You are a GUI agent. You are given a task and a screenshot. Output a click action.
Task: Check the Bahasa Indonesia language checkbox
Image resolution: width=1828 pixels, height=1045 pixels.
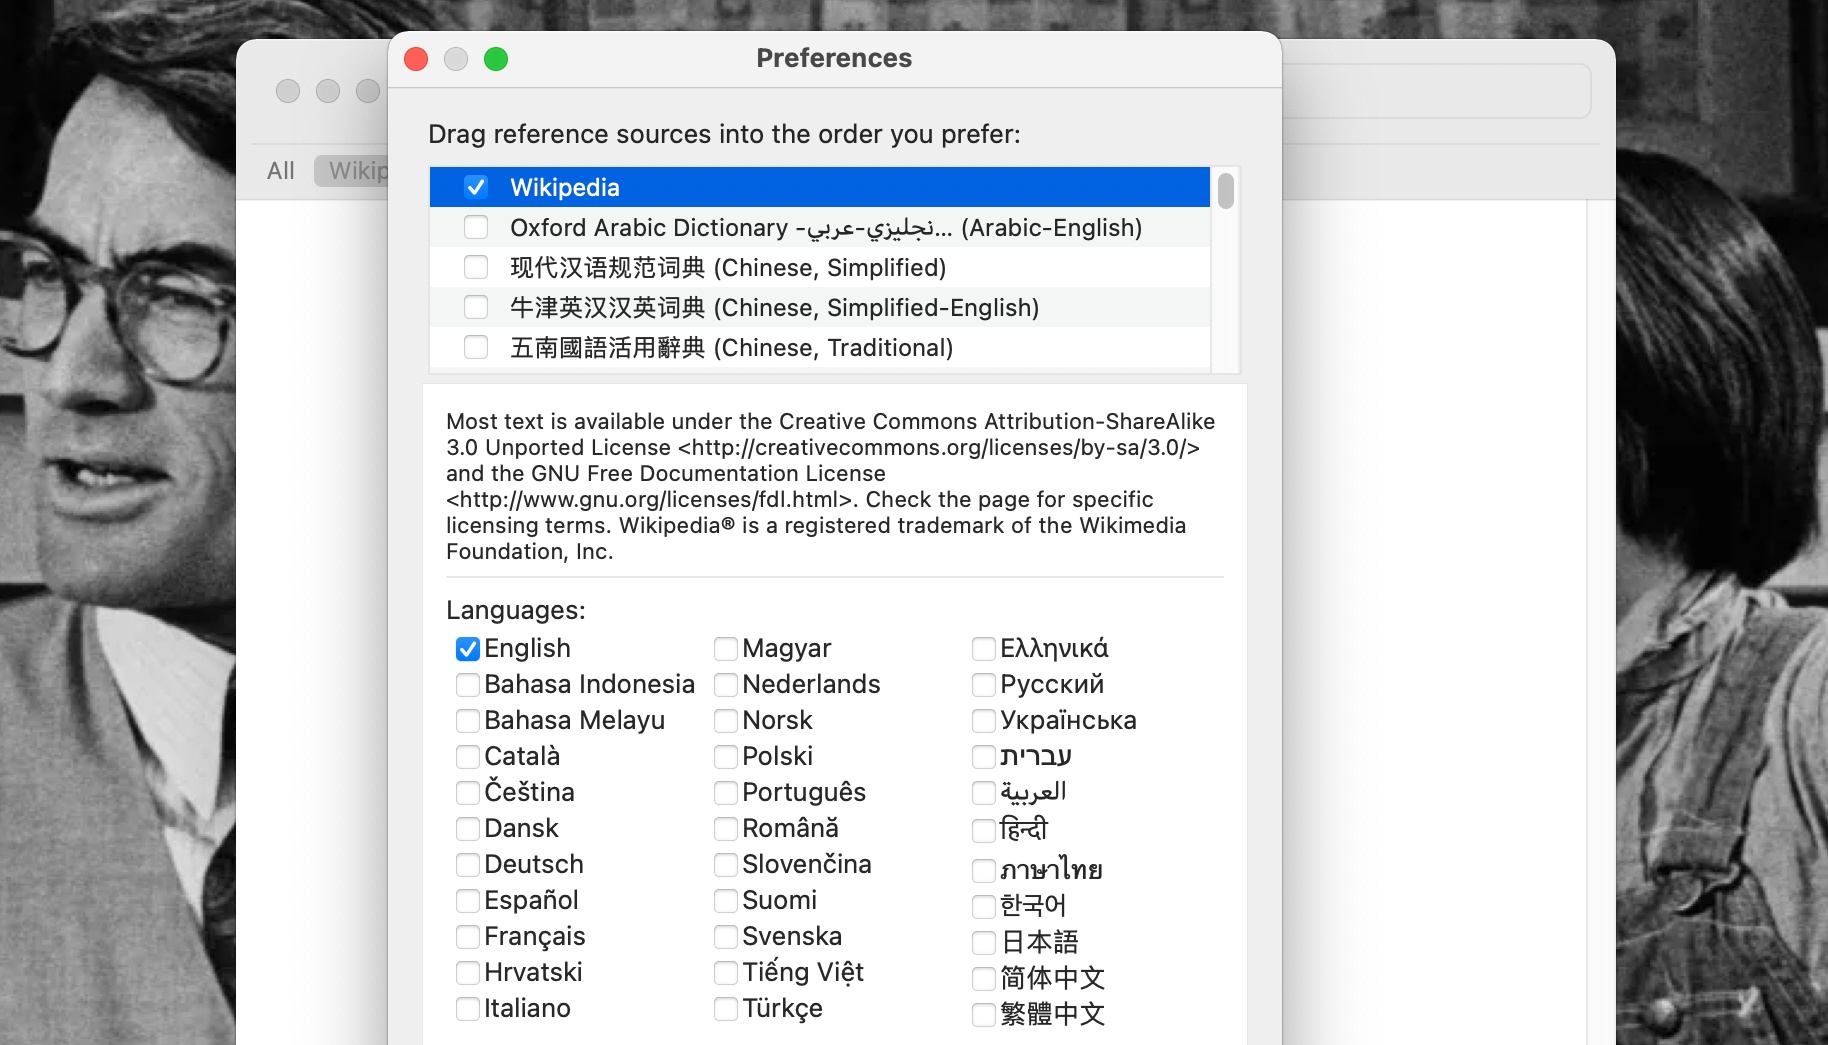[x=468, y=685]
